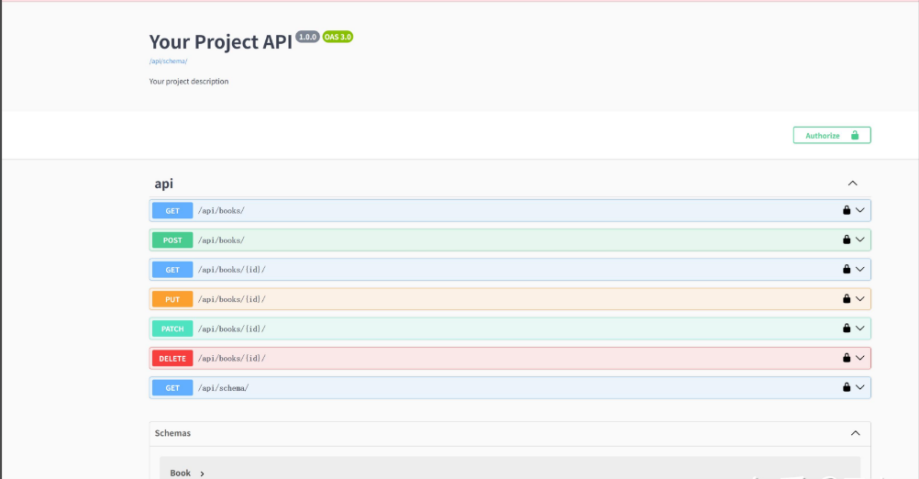Click lock icon on DELETE /api/books/{id}/ row
The image size is (919, 479).
846,358
